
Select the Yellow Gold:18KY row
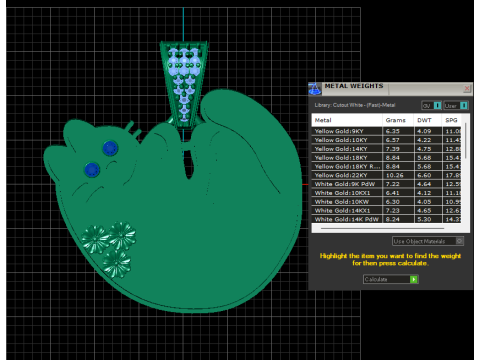click(x=387, y=158)
